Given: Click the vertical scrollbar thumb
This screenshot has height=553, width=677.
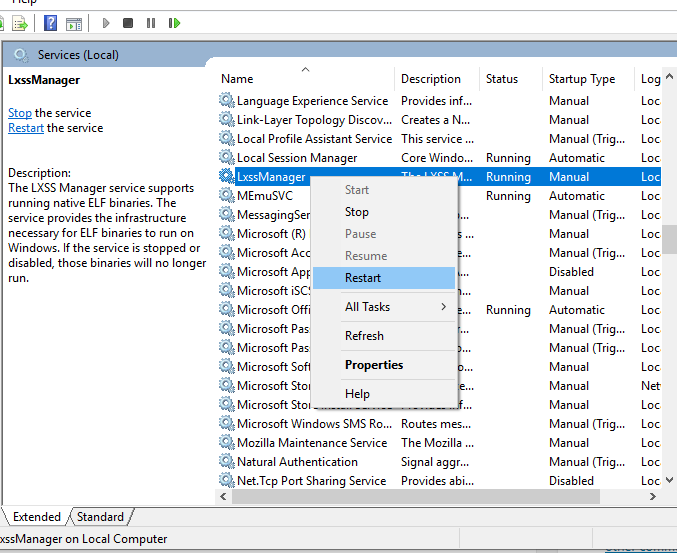Looking at the screenshot, I should (669, 239).
